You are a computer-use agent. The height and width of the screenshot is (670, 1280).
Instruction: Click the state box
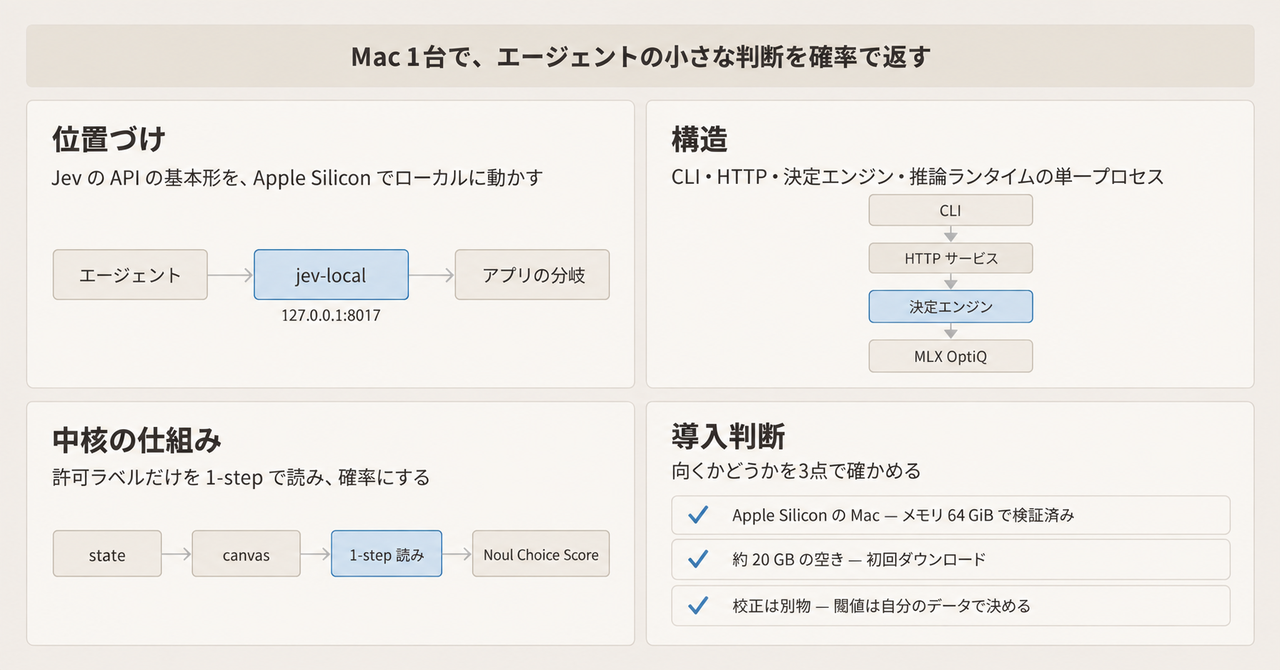pyautogui.click(x=107, y=554)
